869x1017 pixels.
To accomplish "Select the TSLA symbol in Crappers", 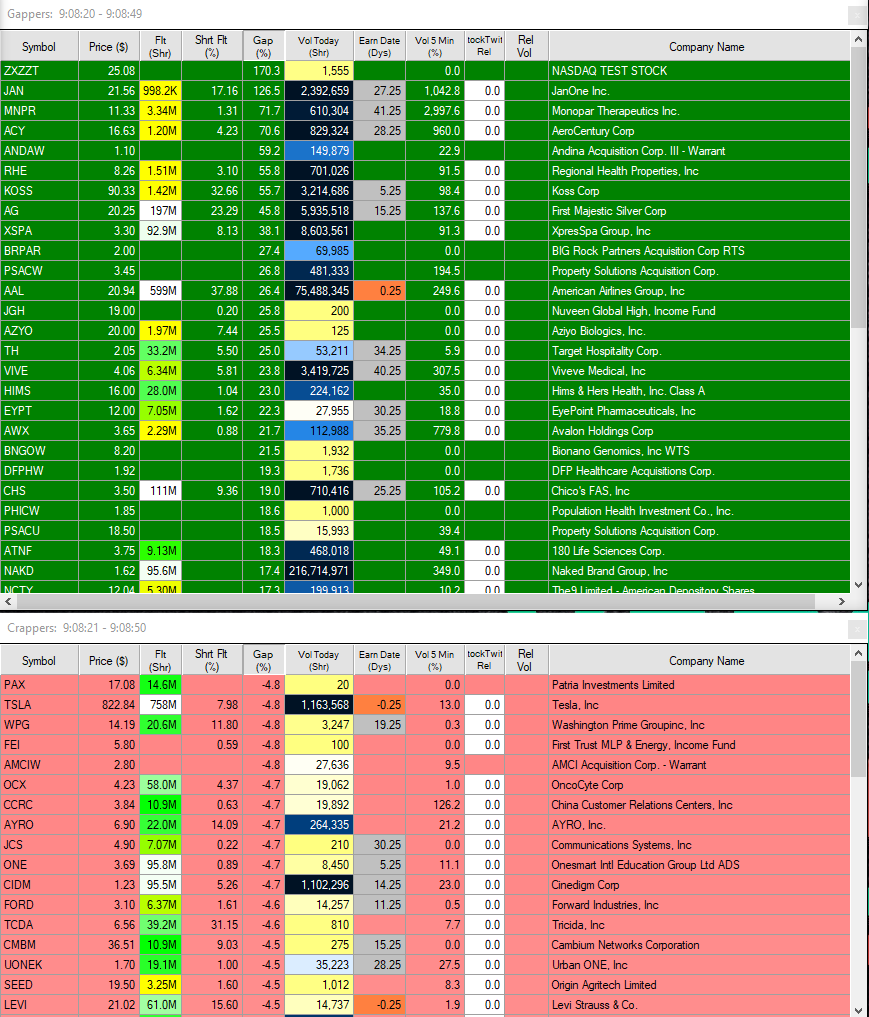I will pyautogui.click(x=40, y=705).
